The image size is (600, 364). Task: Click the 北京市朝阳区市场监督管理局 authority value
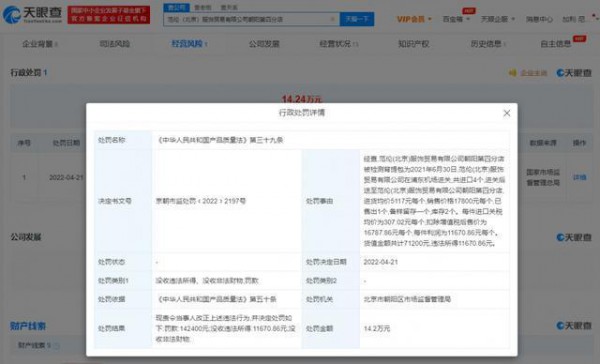pos(407,299)
